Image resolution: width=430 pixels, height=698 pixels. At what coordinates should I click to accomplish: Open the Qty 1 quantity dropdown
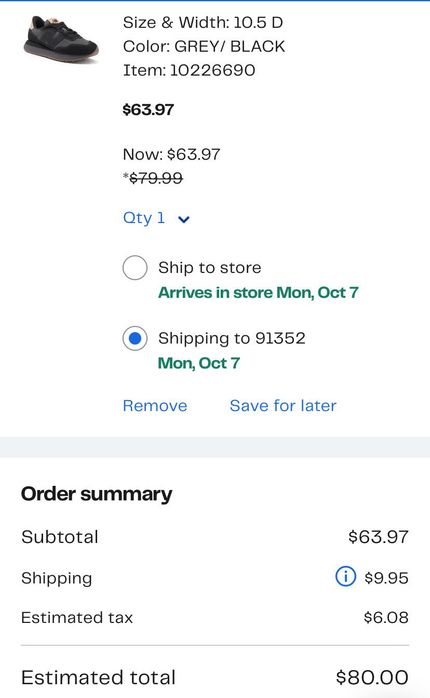pos(156,218)
